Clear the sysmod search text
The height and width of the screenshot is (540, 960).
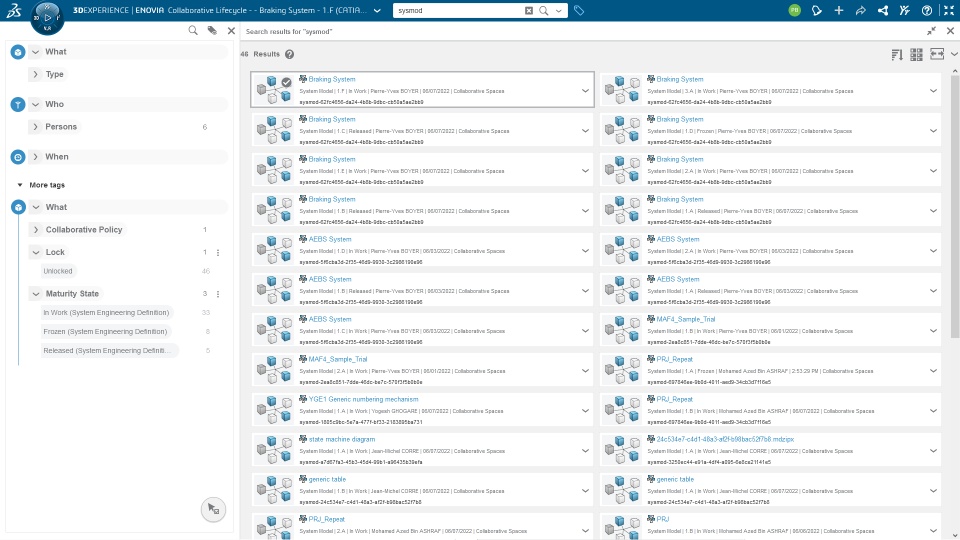(529, 10)
